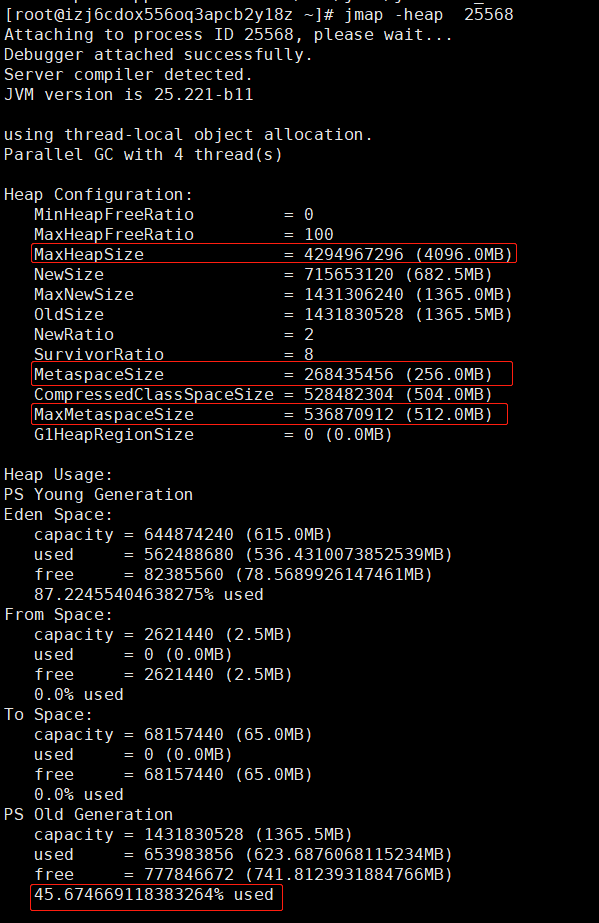Click the PS Old Generation heading
This screenshot has height=923, width=599.
click(88, 815)
